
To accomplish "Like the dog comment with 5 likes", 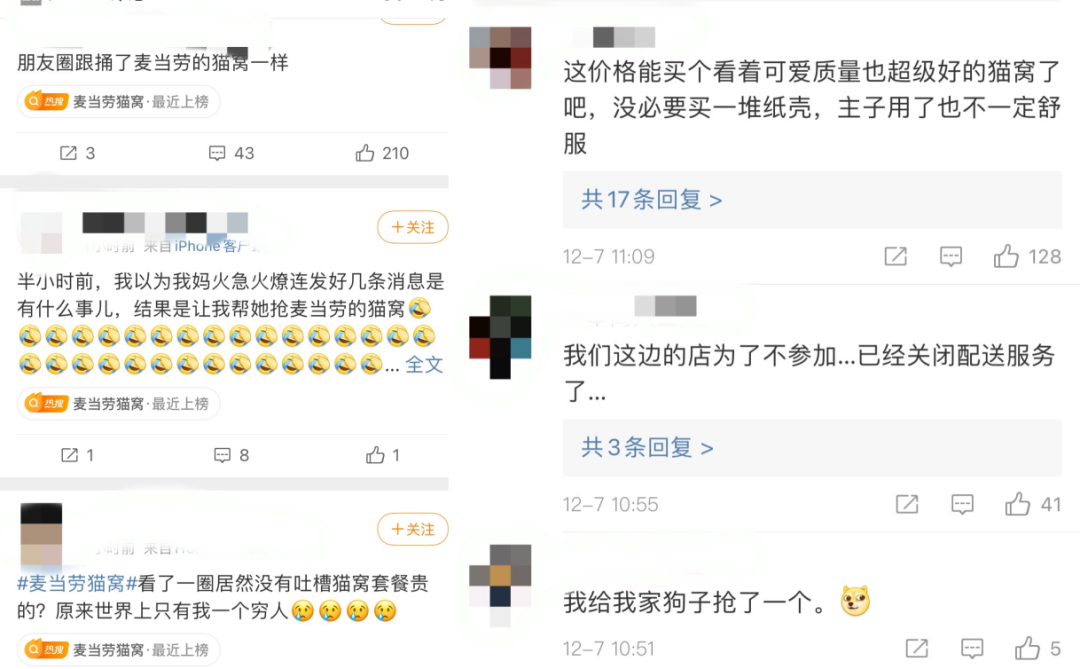I will pos(1037,648).
